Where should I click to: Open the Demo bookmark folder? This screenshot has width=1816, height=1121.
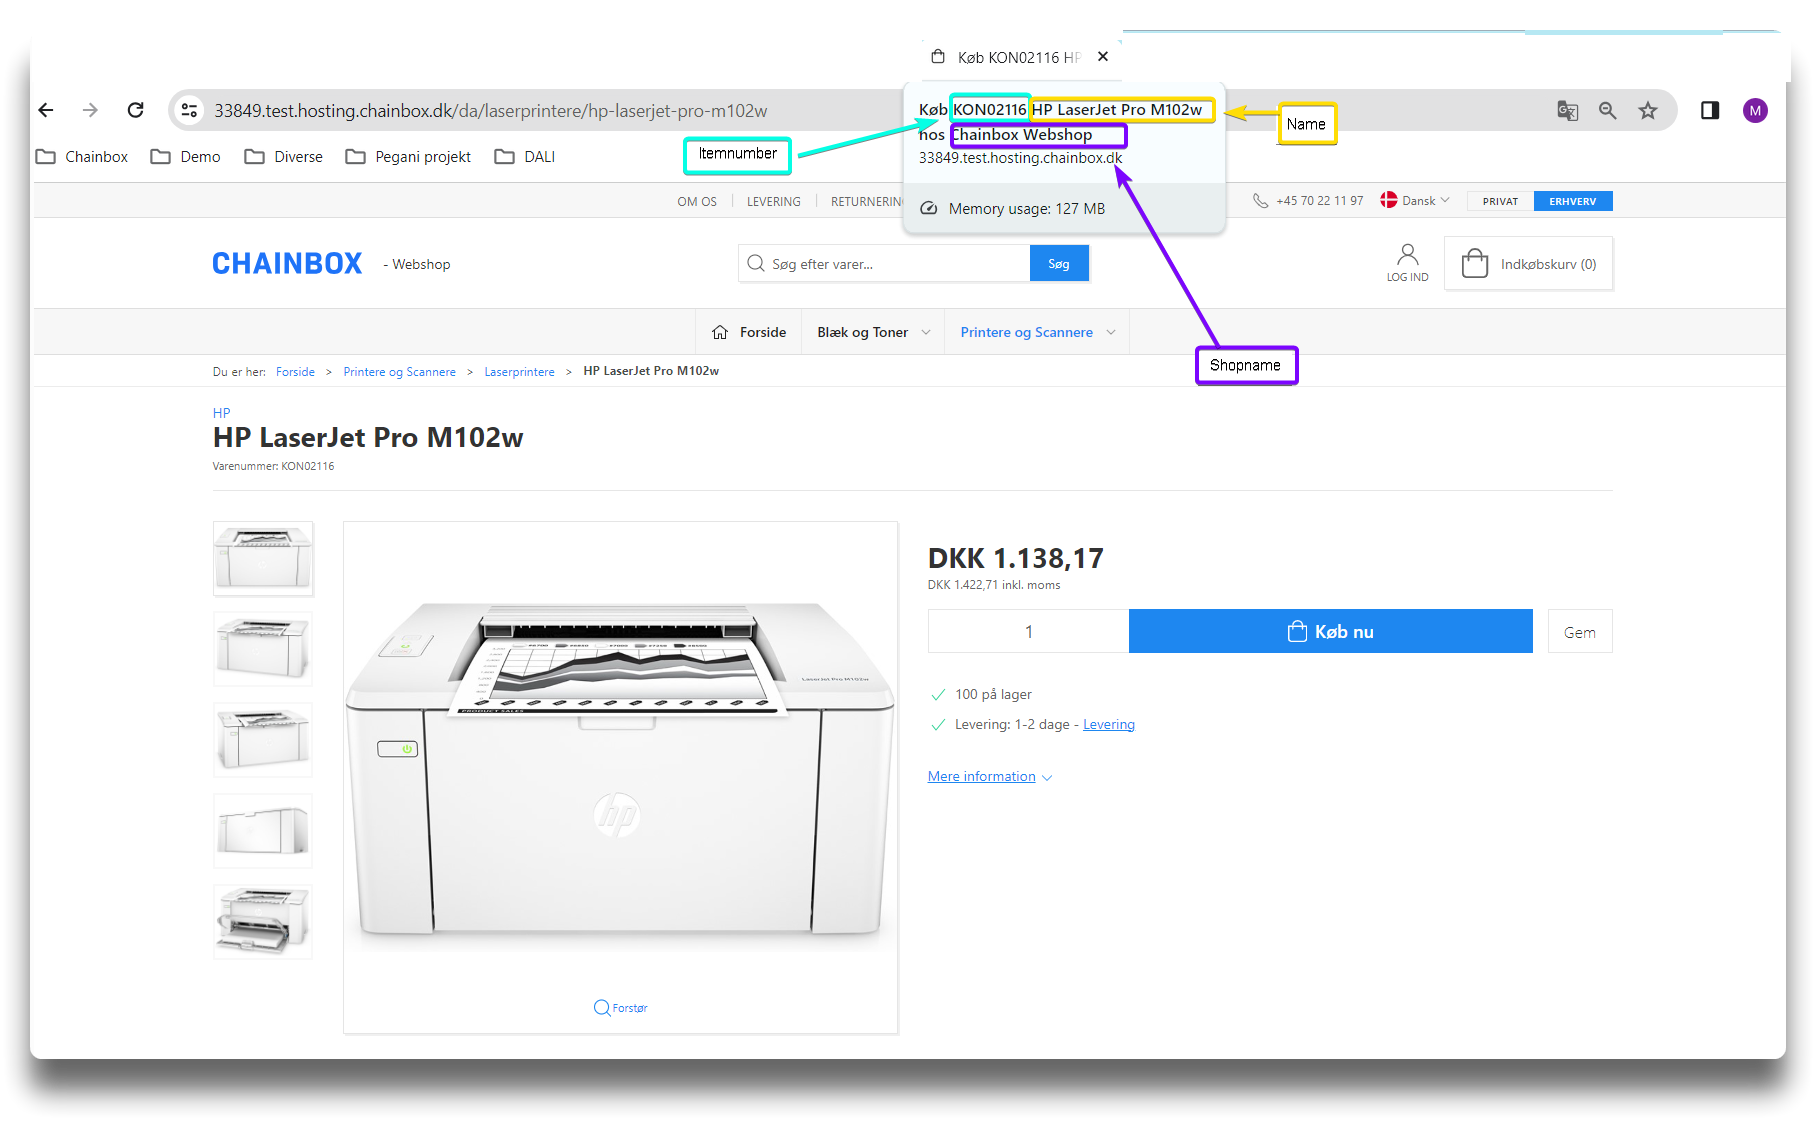pos(186,157)
